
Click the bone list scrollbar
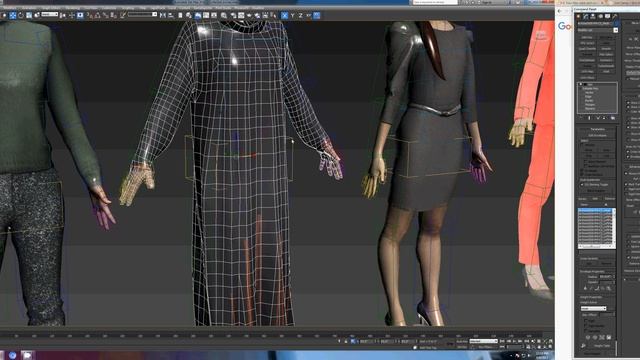[615, 227]
